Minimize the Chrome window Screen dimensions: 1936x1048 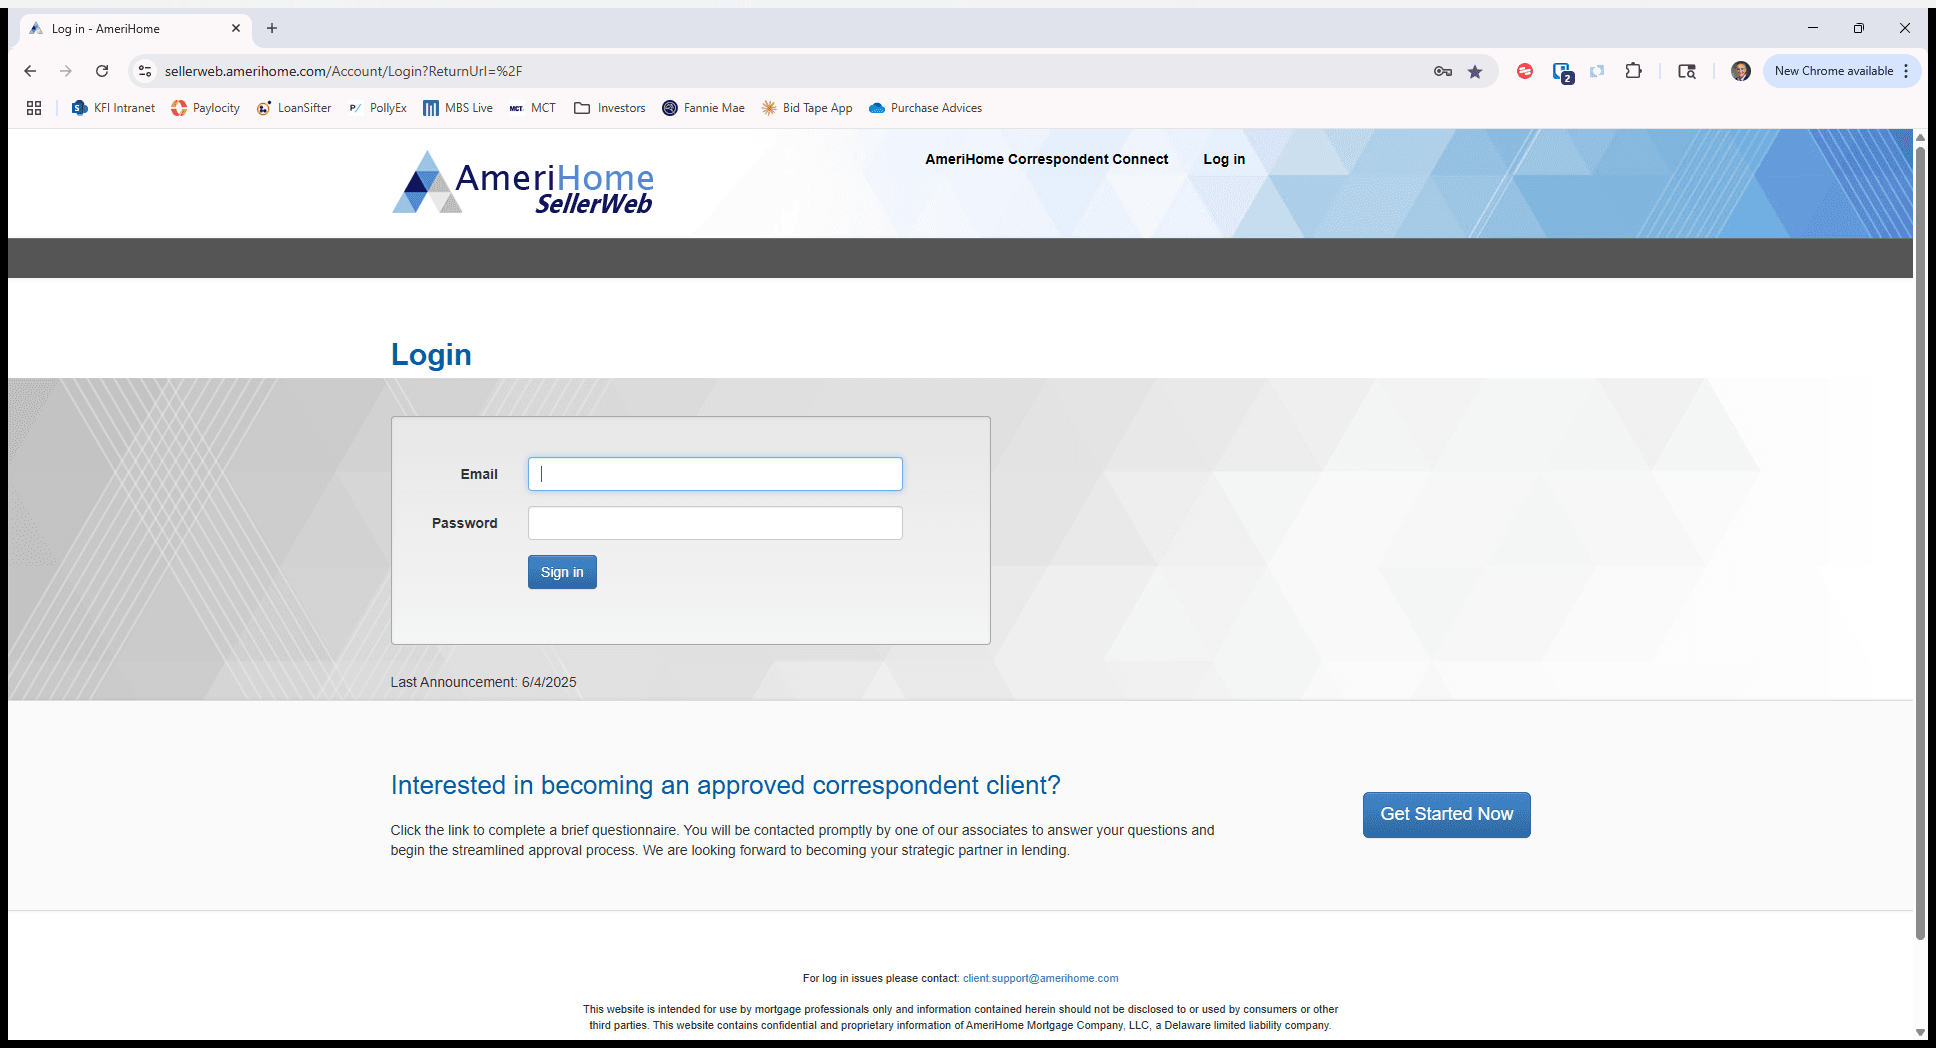1812,28
